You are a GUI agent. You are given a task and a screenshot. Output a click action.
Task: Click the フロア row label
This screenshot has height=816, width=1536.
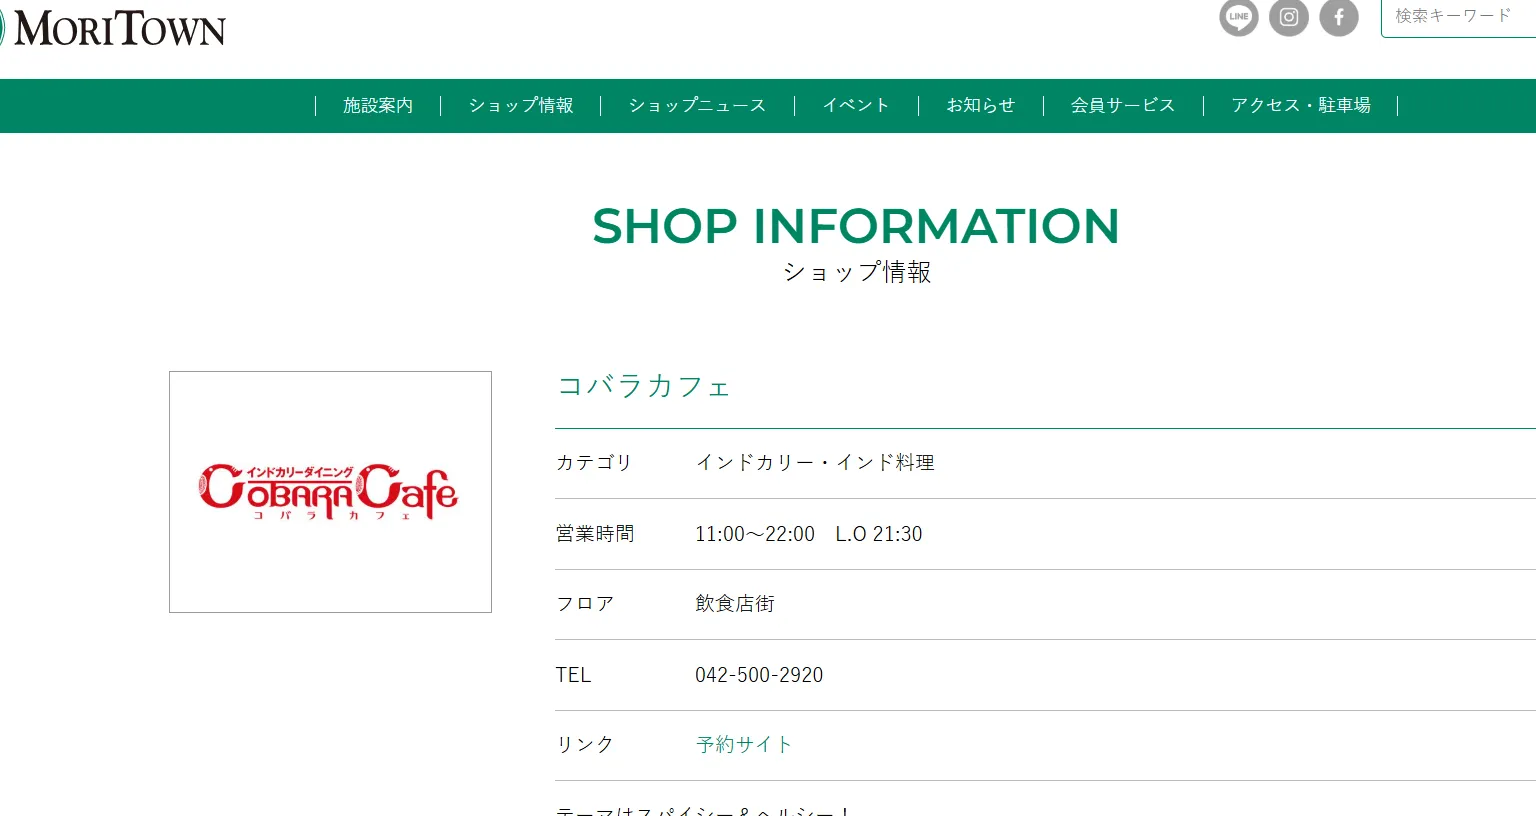(x=585, y=604)
